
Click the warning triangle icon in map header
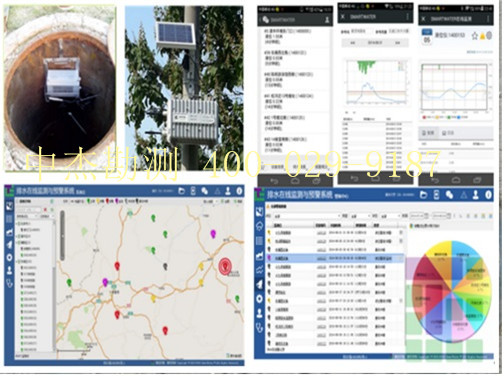pos(217,191)
